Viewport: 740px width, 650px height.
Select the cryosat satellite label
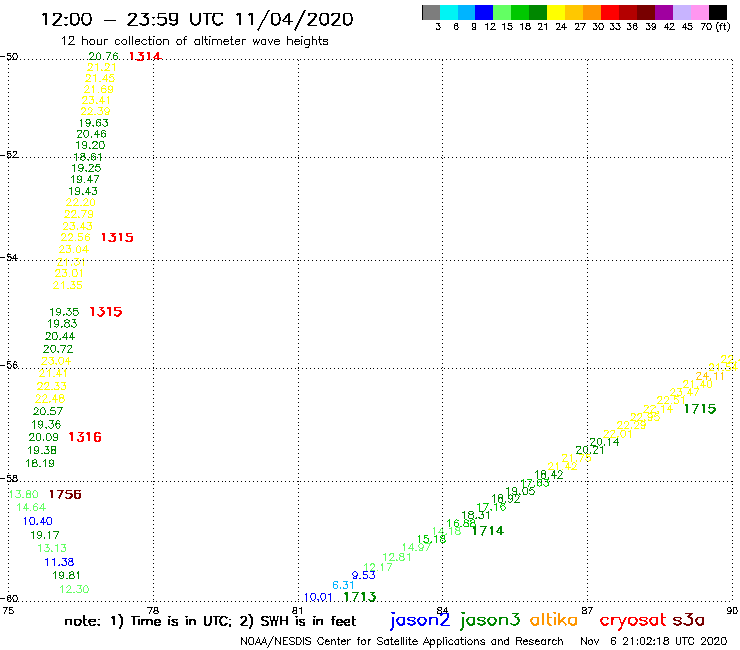(x=632, y=621)
